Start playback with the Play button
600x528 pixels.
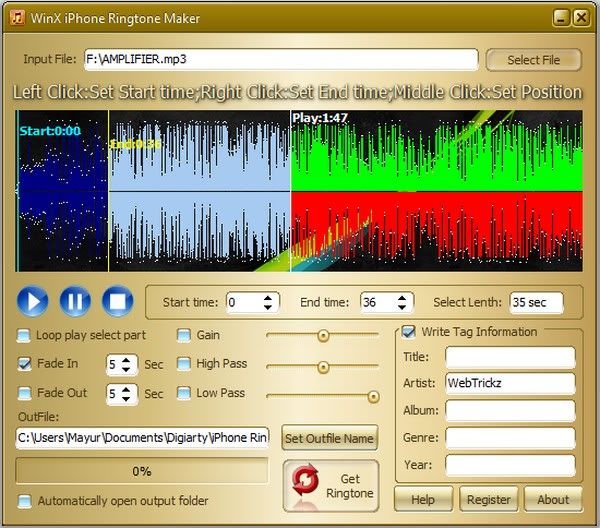click(x=33, y=301)
